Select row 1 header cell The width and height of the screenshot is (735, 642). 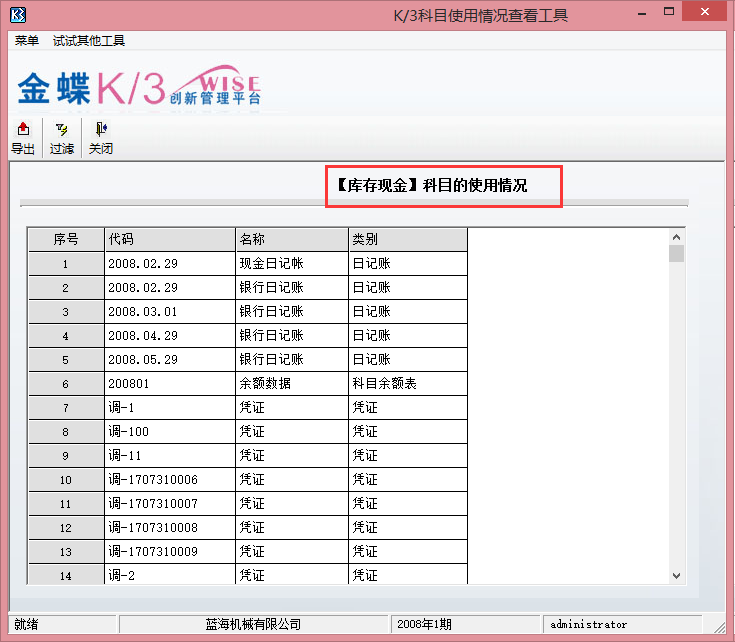[66, 264]
